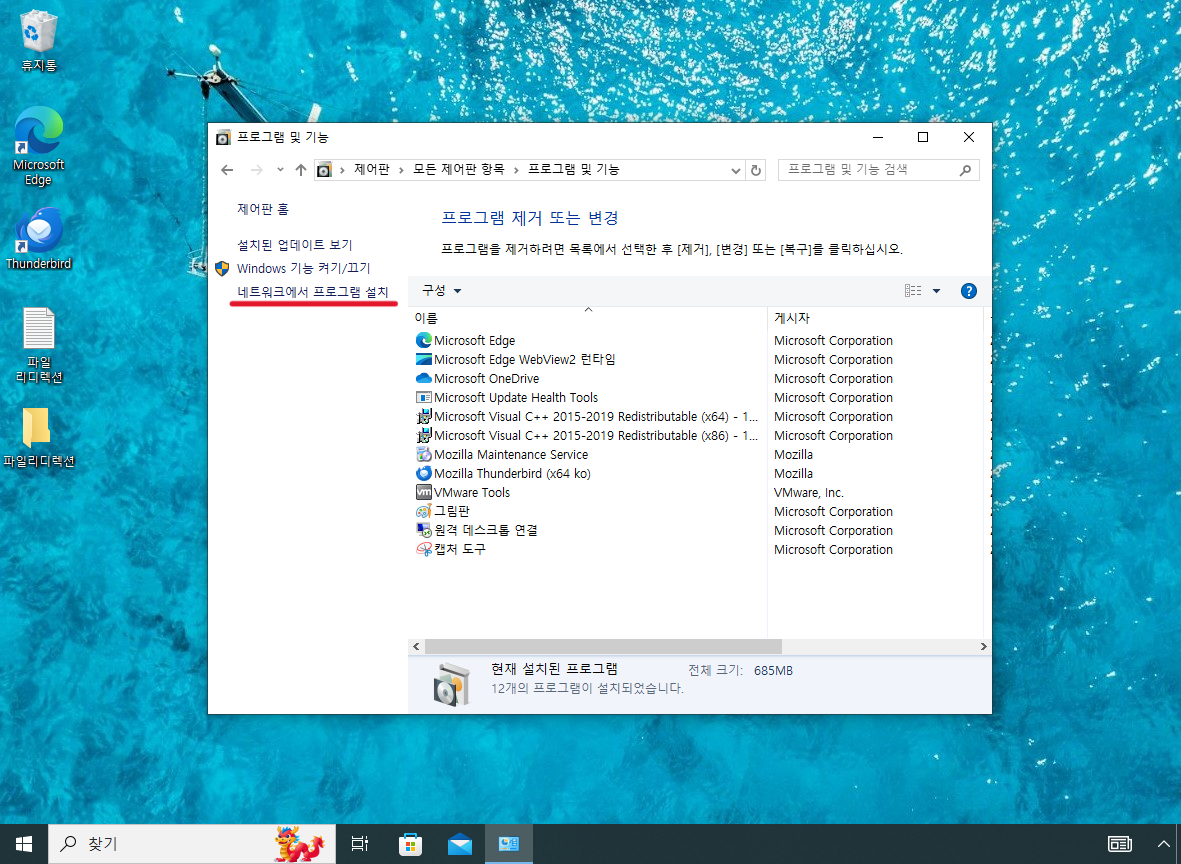Open Windows 기능 켜기/끄기 link
The image size is (1181, 864).
point(304,268)
